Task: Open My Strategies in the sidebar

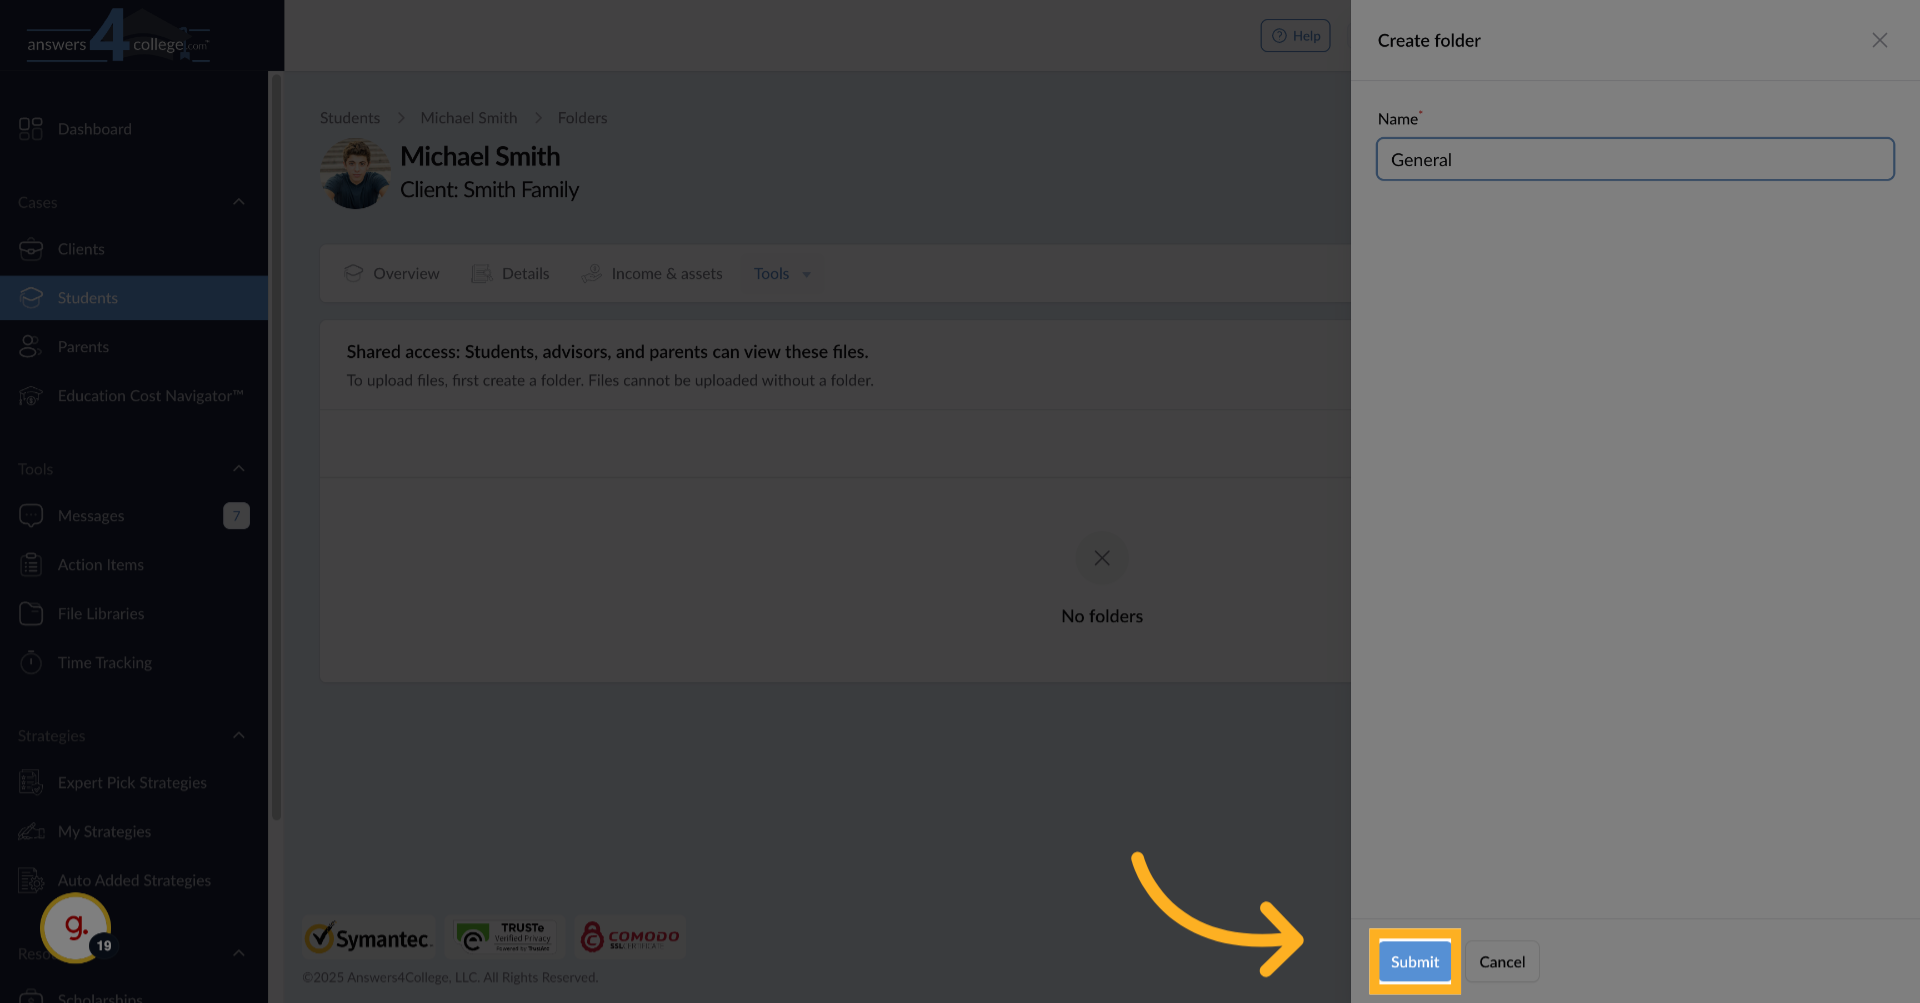Action: pos(134,832)
